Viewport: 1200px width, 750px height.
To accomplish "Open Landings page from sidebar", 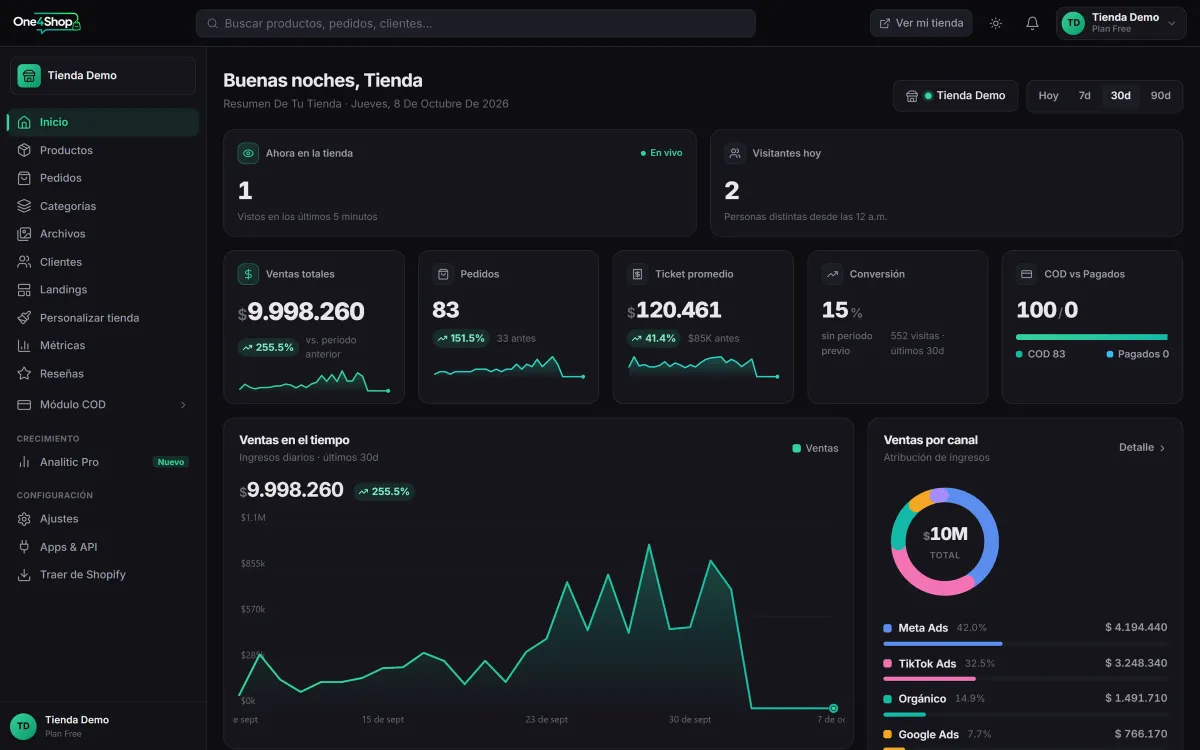I will point(103,290).
